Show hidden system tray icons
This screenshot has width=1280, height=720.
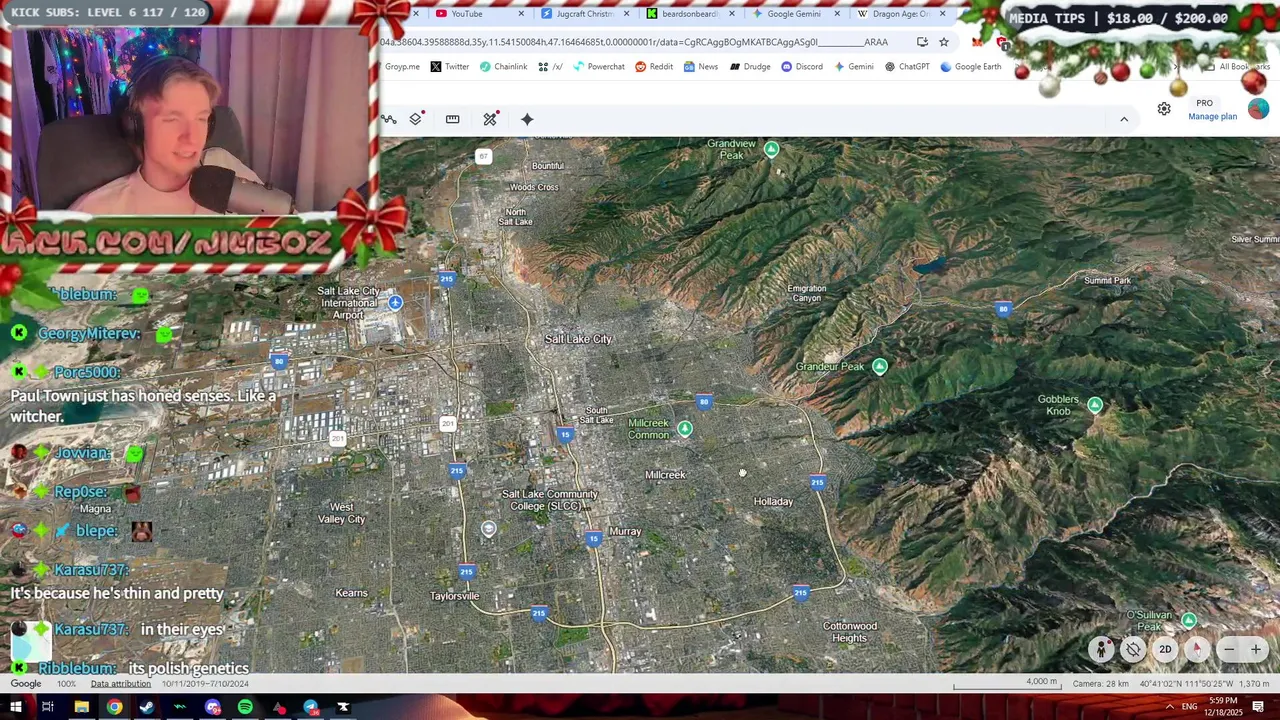click(1169, 707)
